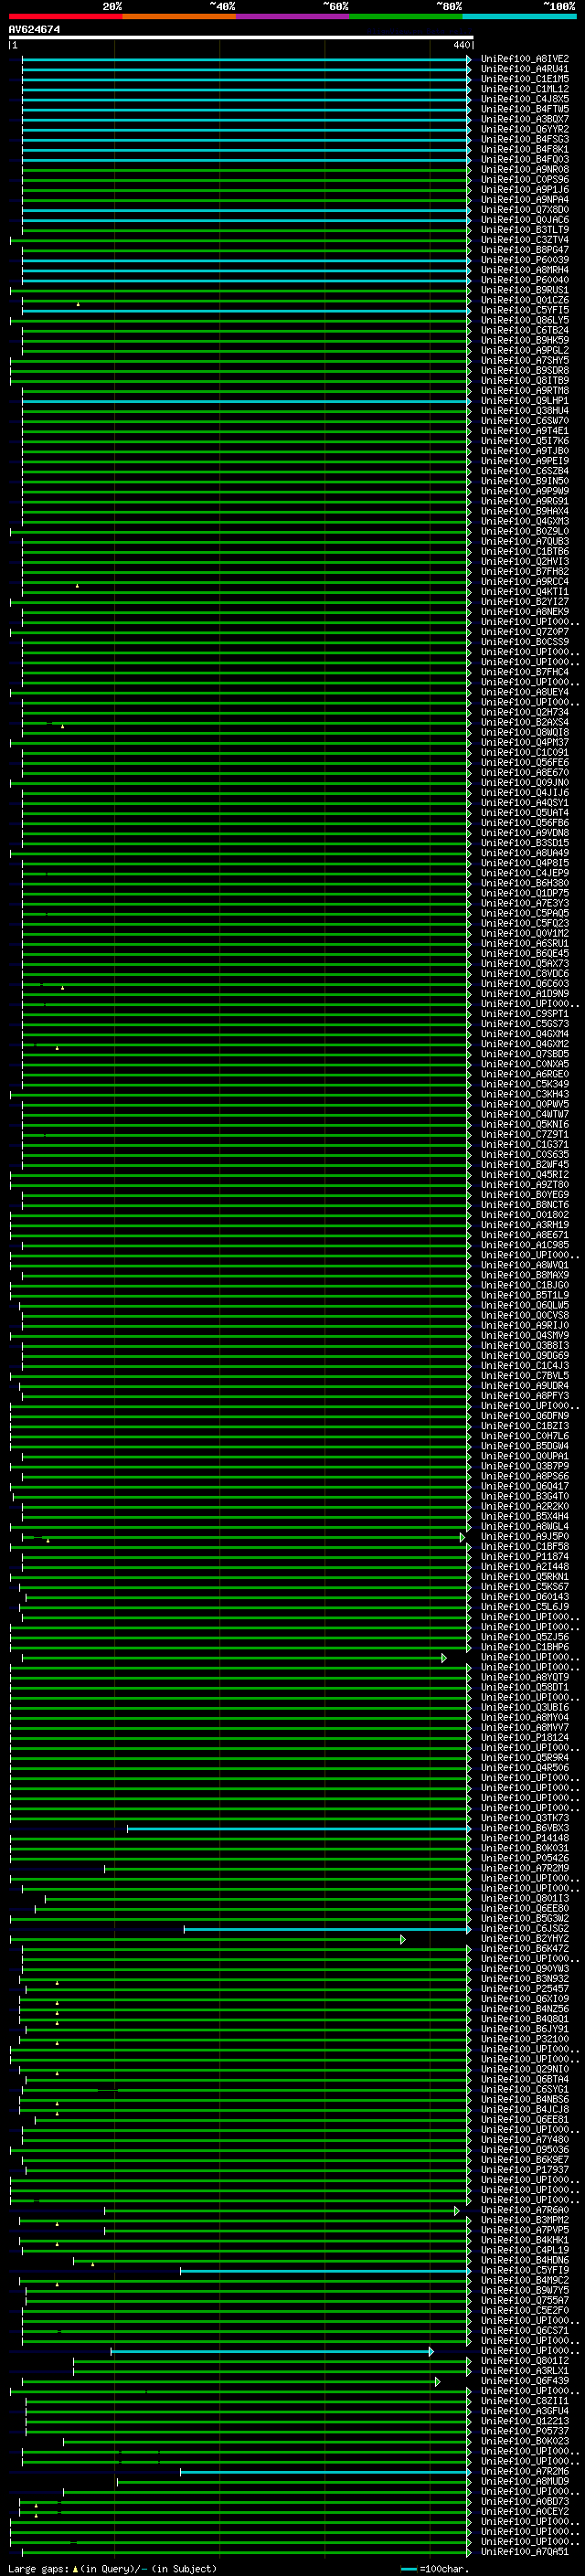Select hit label UniRef100_C6SW70
The width and height of the screenshot is (585, 2576).
[525, 421]
